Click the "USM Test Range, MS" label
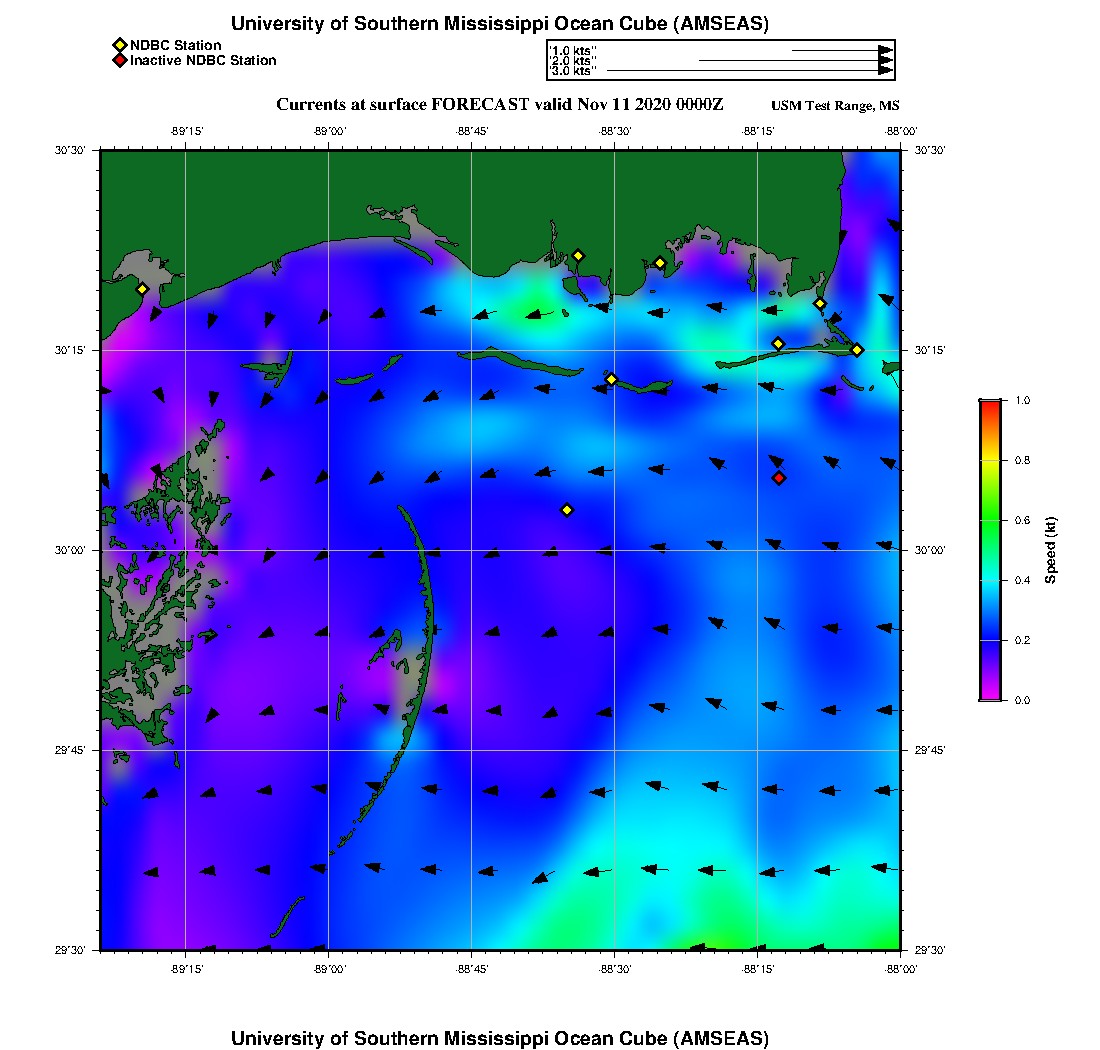 [835, 106]
